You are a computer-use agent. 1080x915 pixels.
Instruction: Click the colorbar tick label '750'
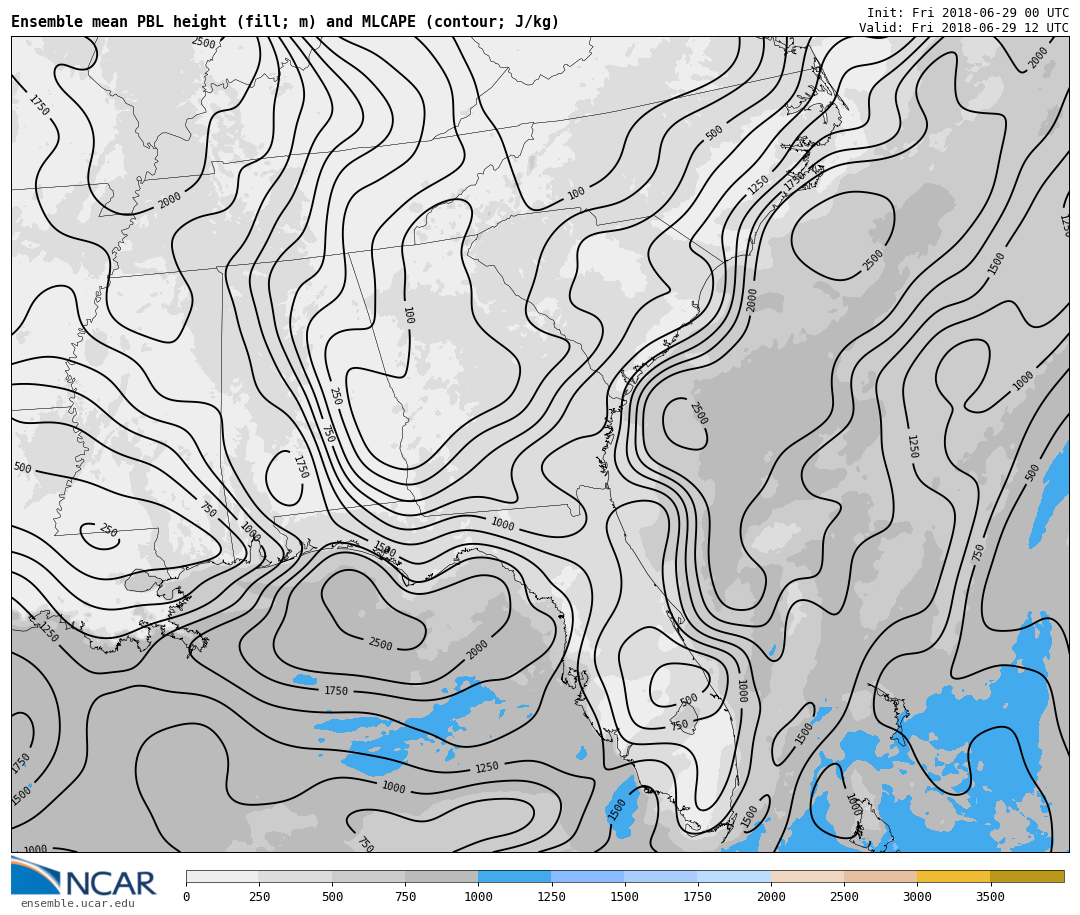pos(405,896)
